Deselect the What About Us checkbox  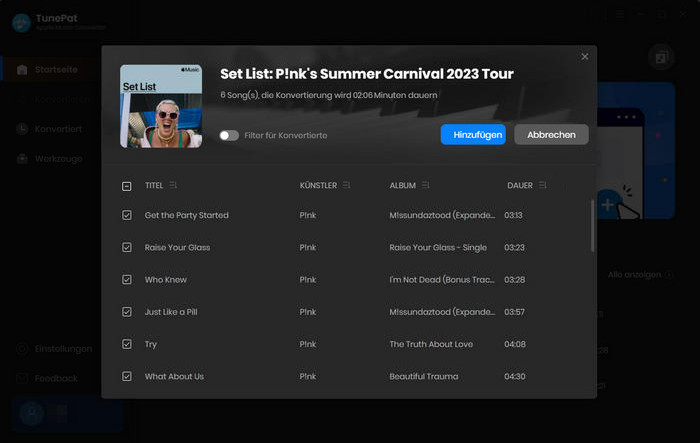click(x=127, y=376)
